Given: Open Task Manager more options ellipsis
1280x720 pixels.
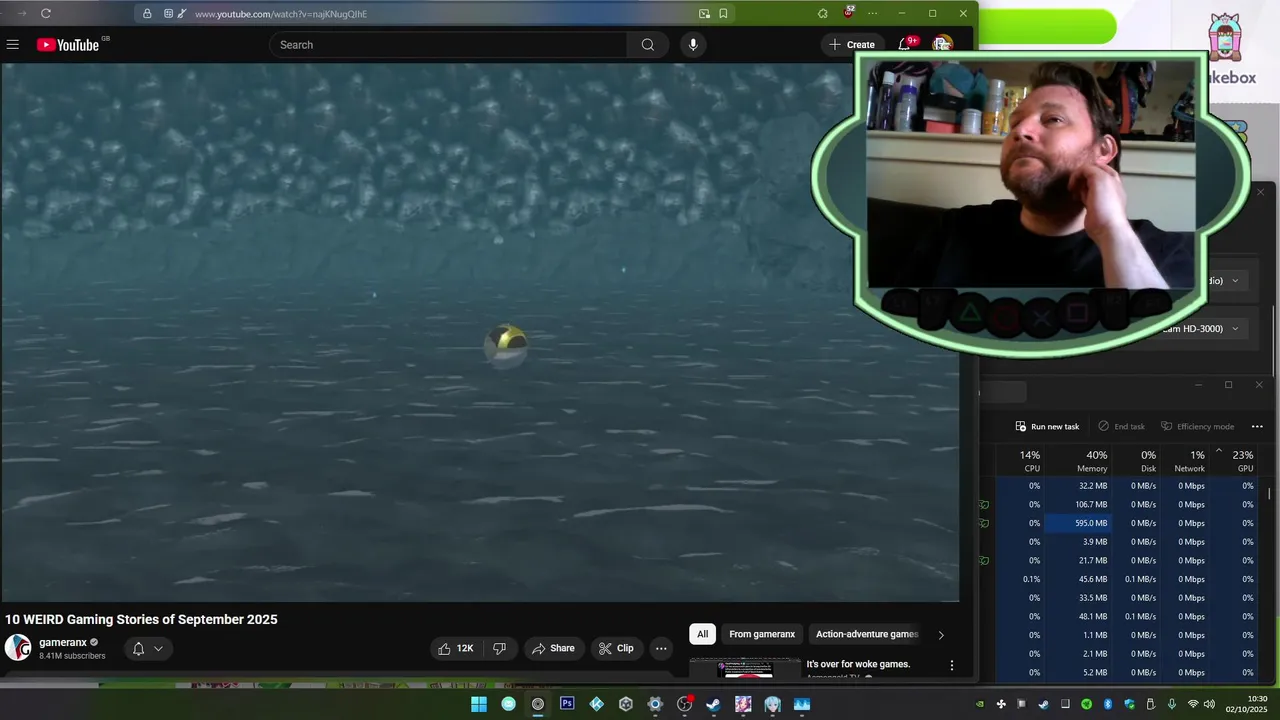Looking at the screenshot, I should pos(1257,426).
